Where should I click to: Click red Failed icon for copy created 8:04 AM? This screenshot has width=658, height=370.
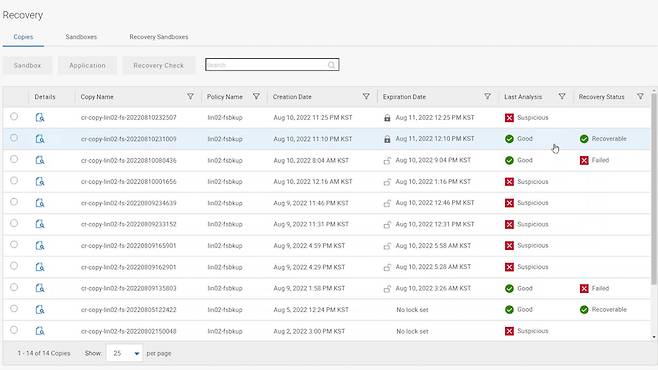(584, 160)
